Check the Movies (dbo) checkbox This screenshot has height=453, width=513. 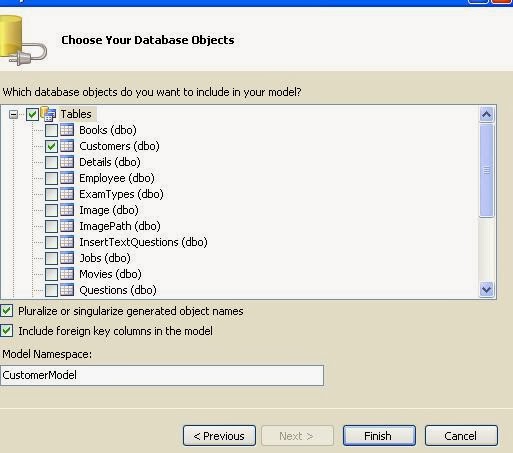[x=51, y=274]
